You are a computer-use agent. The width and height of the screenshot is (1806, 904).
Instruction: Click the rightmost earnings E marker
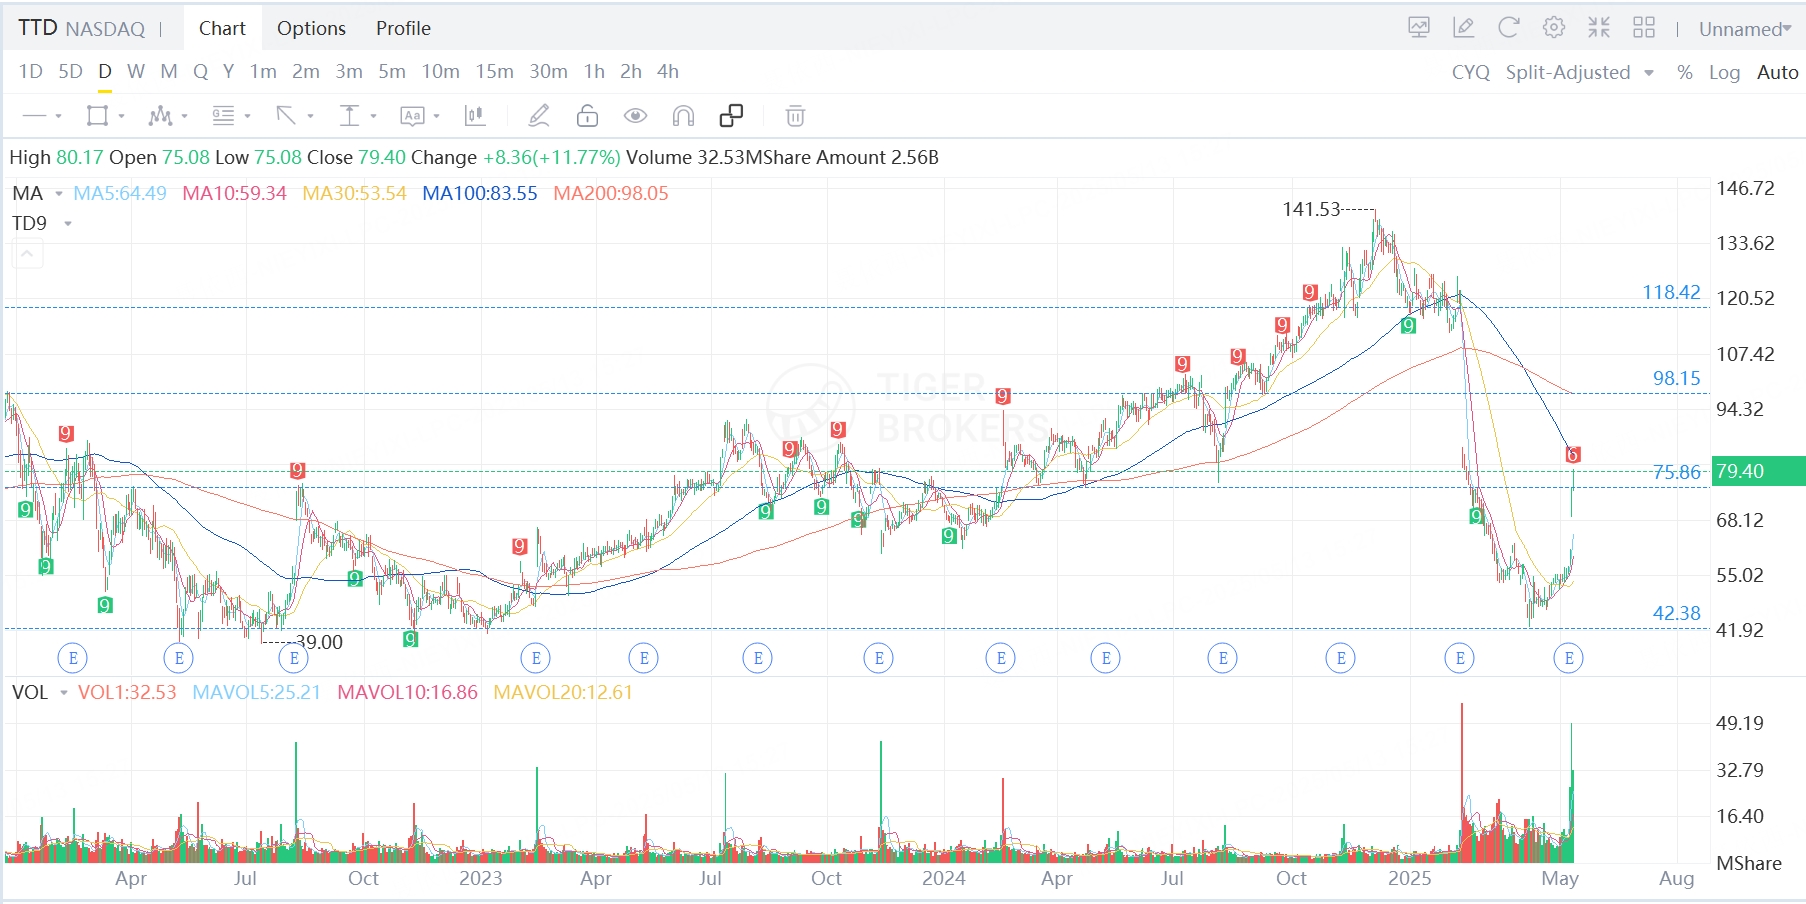[1569, 658]
